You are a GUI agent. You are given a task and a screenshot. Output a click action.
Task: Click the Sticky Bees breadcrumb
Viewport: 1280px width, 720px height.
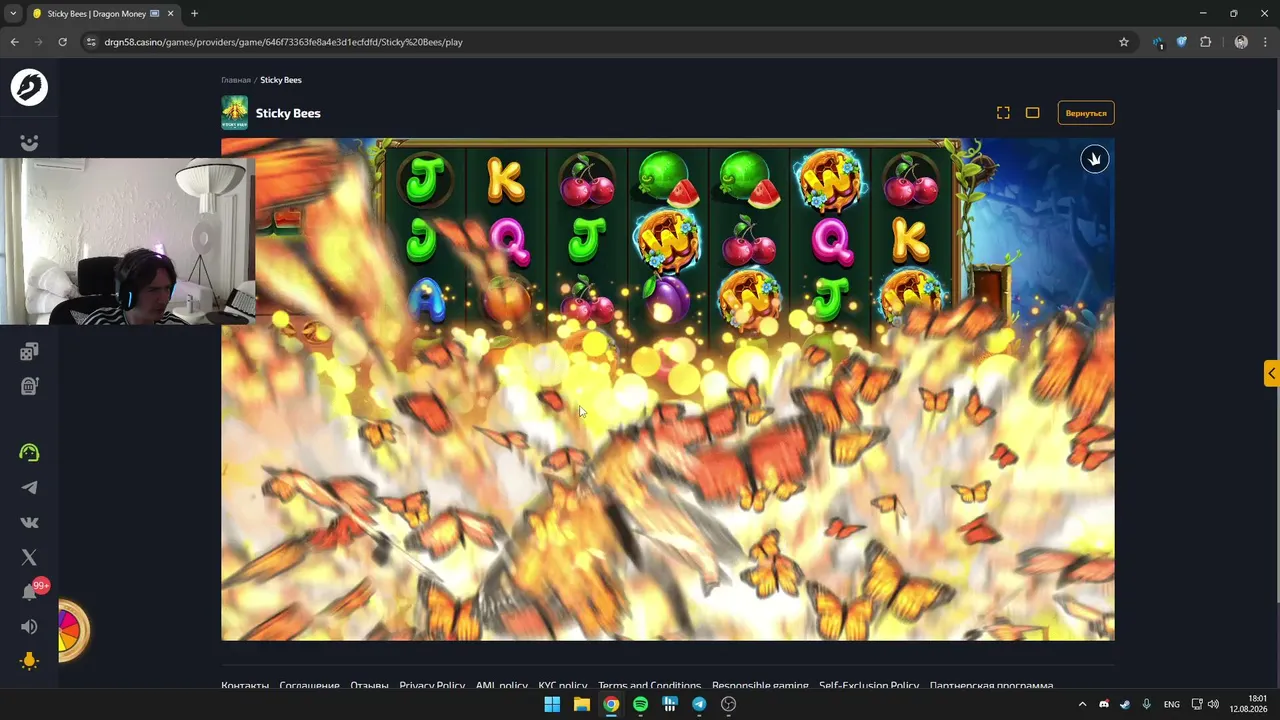point(281,80)
